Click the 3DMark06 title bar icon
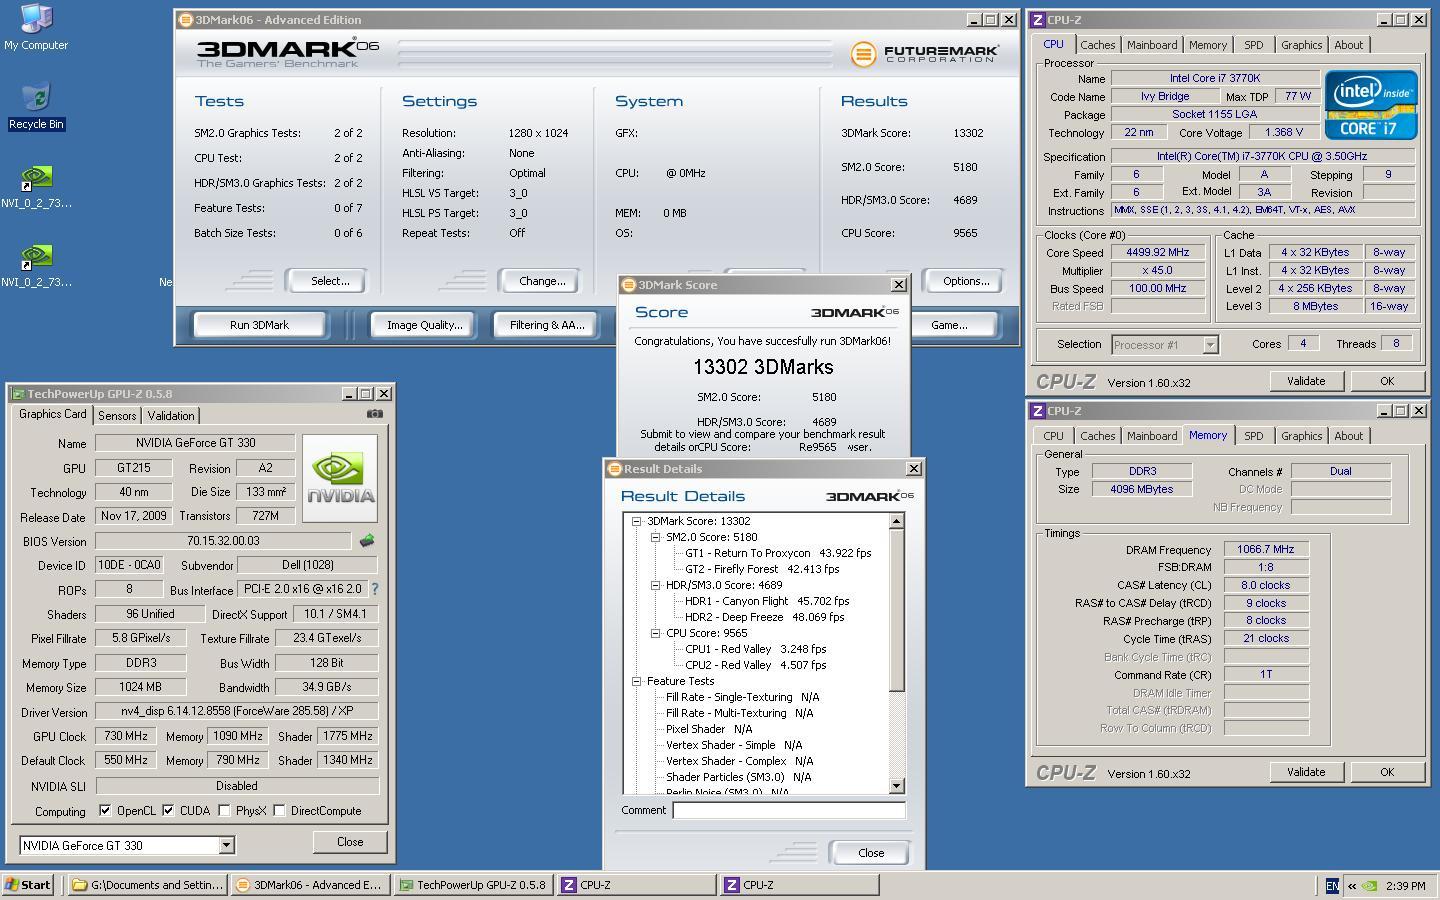The image size is (1440, 900). click(185, 19)
